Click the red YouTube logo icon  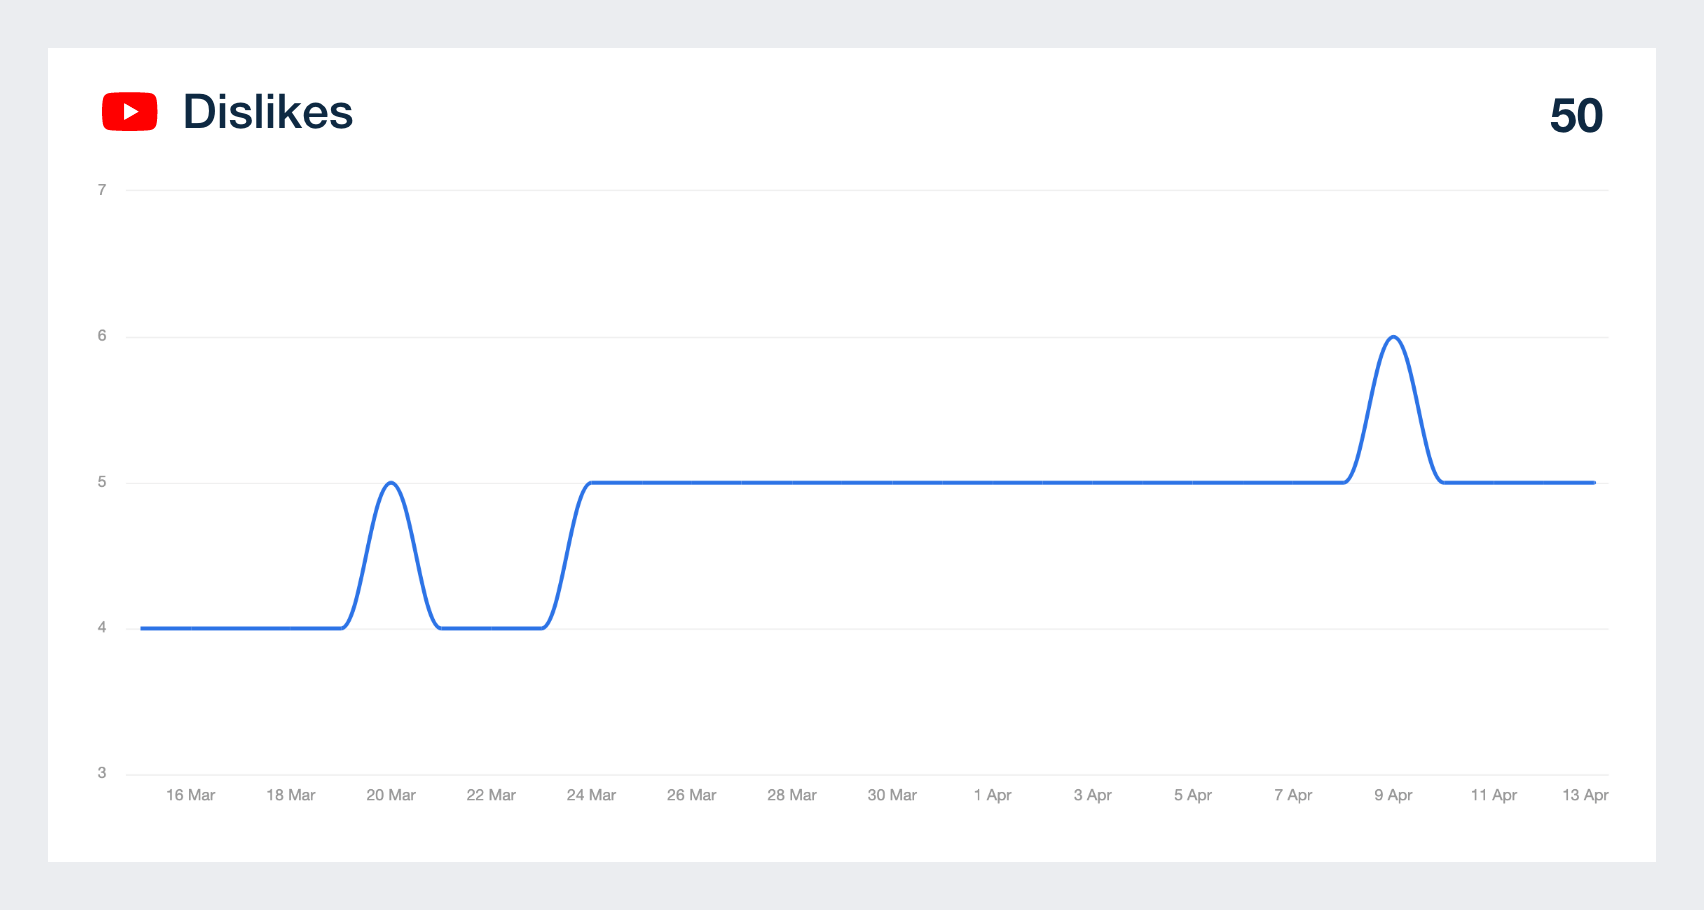130,112
